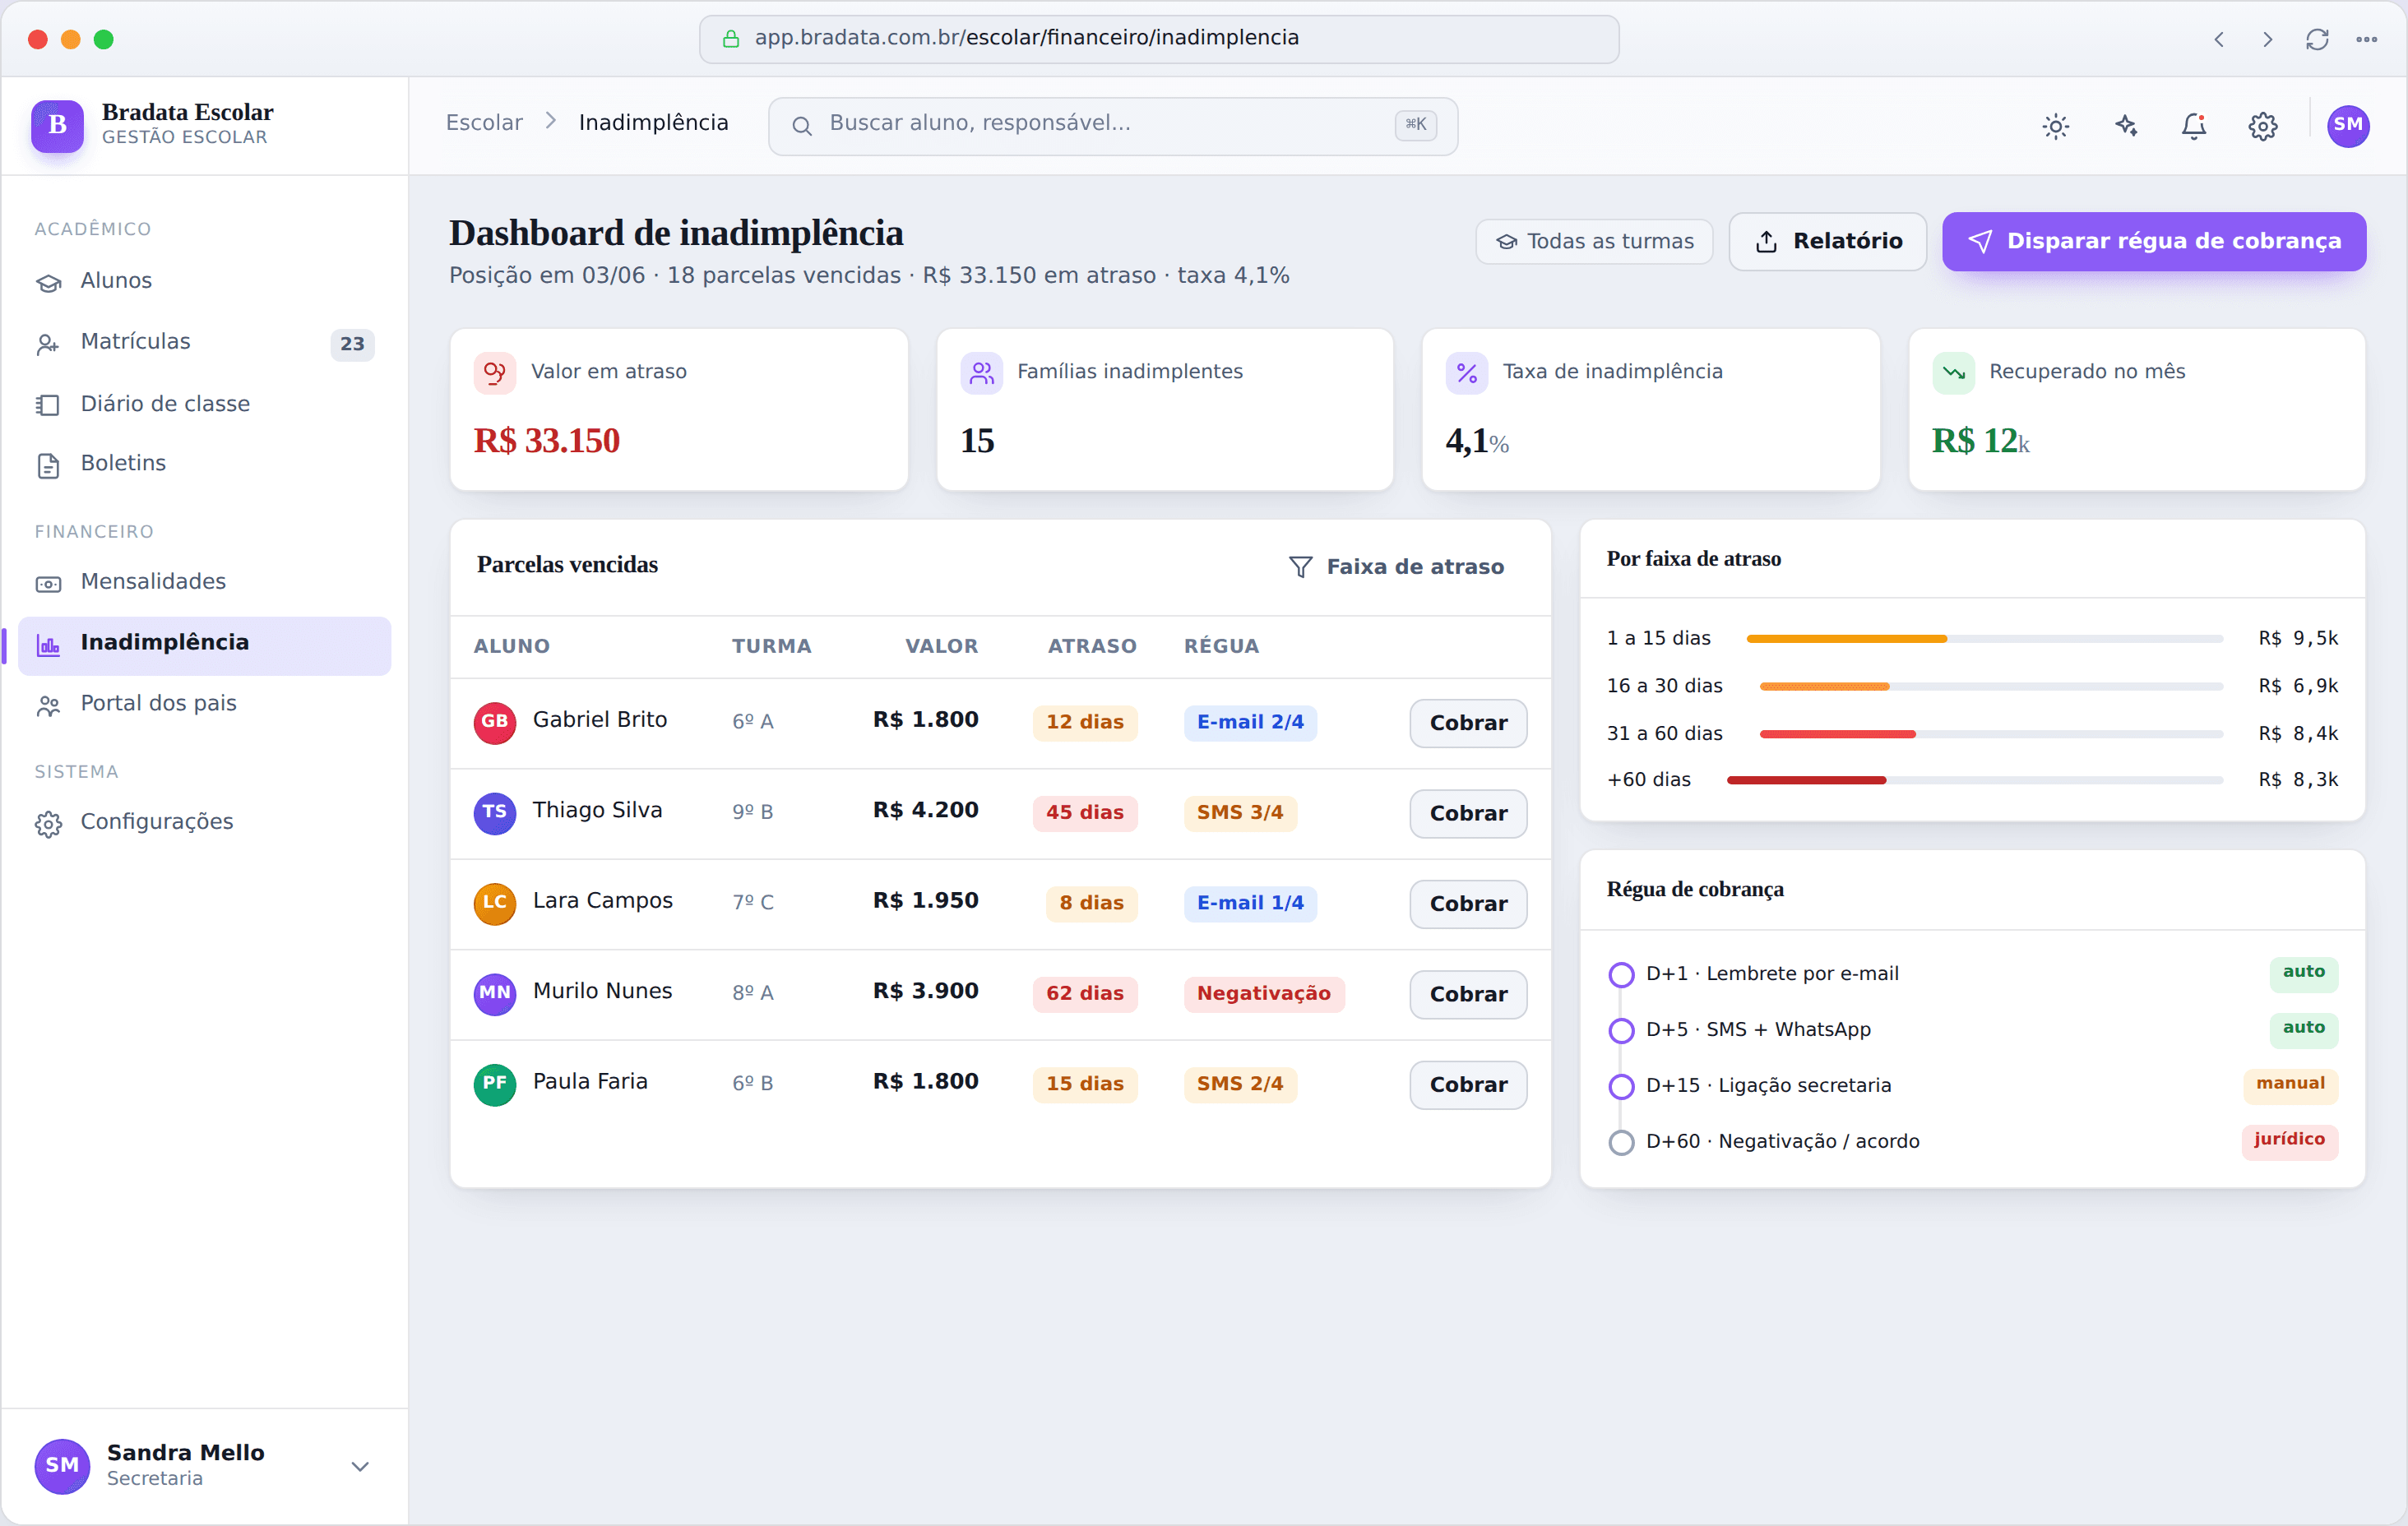The width and height of the screenshot is (2408, 1526).
Task: Click the ⌘K shortcut badge
Action: click(1415, 125)
